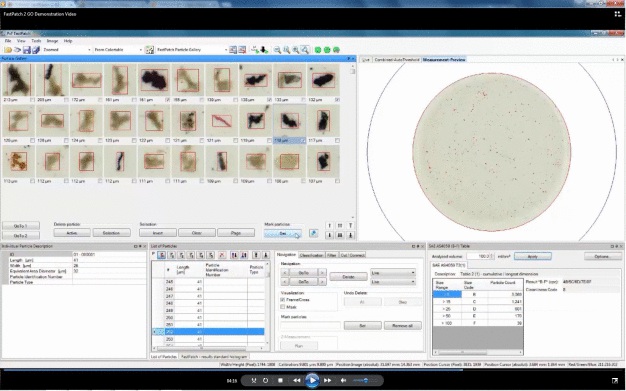Open the FastPatch results standard histogram tab
The width and height of the screenshot is (626, 391).
click(x=214, y=356)
